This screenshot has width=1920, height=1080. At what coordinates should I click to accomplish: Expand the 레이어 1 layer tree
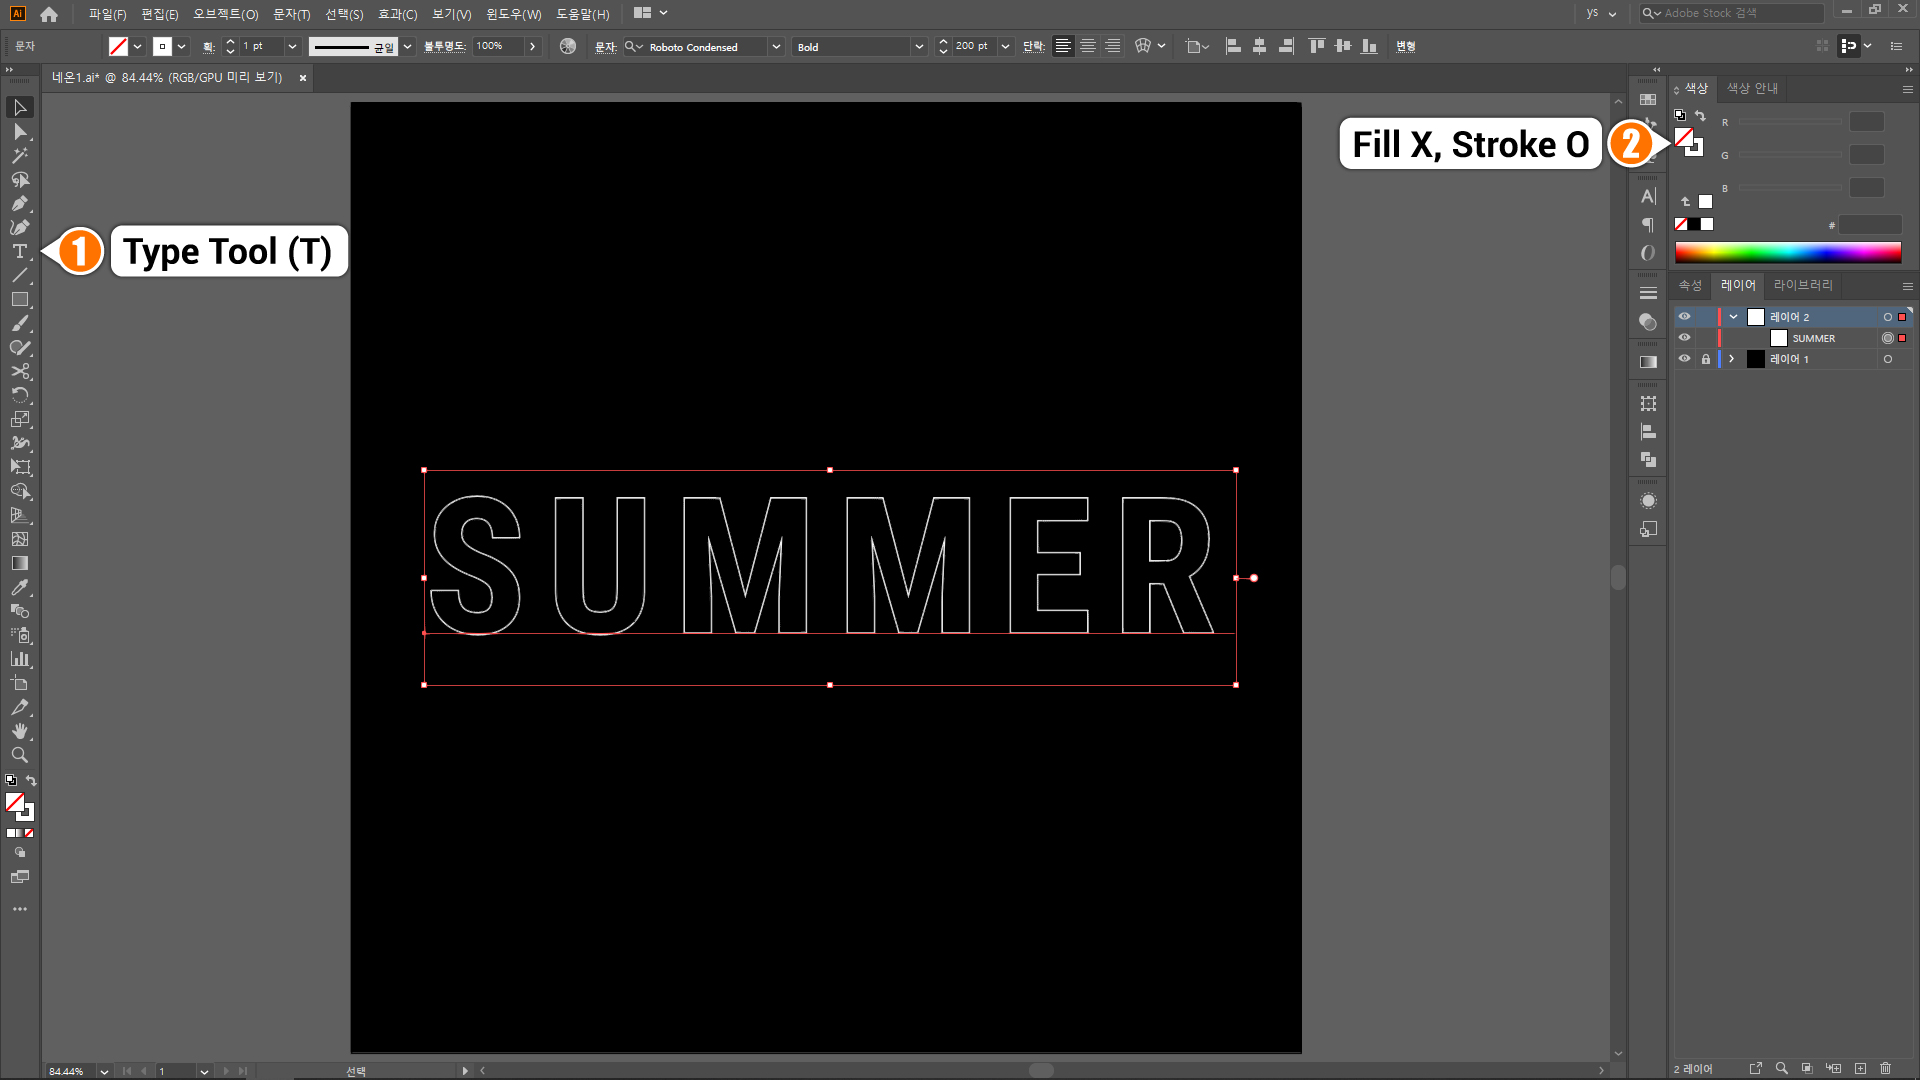pyautogui.click(x=1731, y=359)
